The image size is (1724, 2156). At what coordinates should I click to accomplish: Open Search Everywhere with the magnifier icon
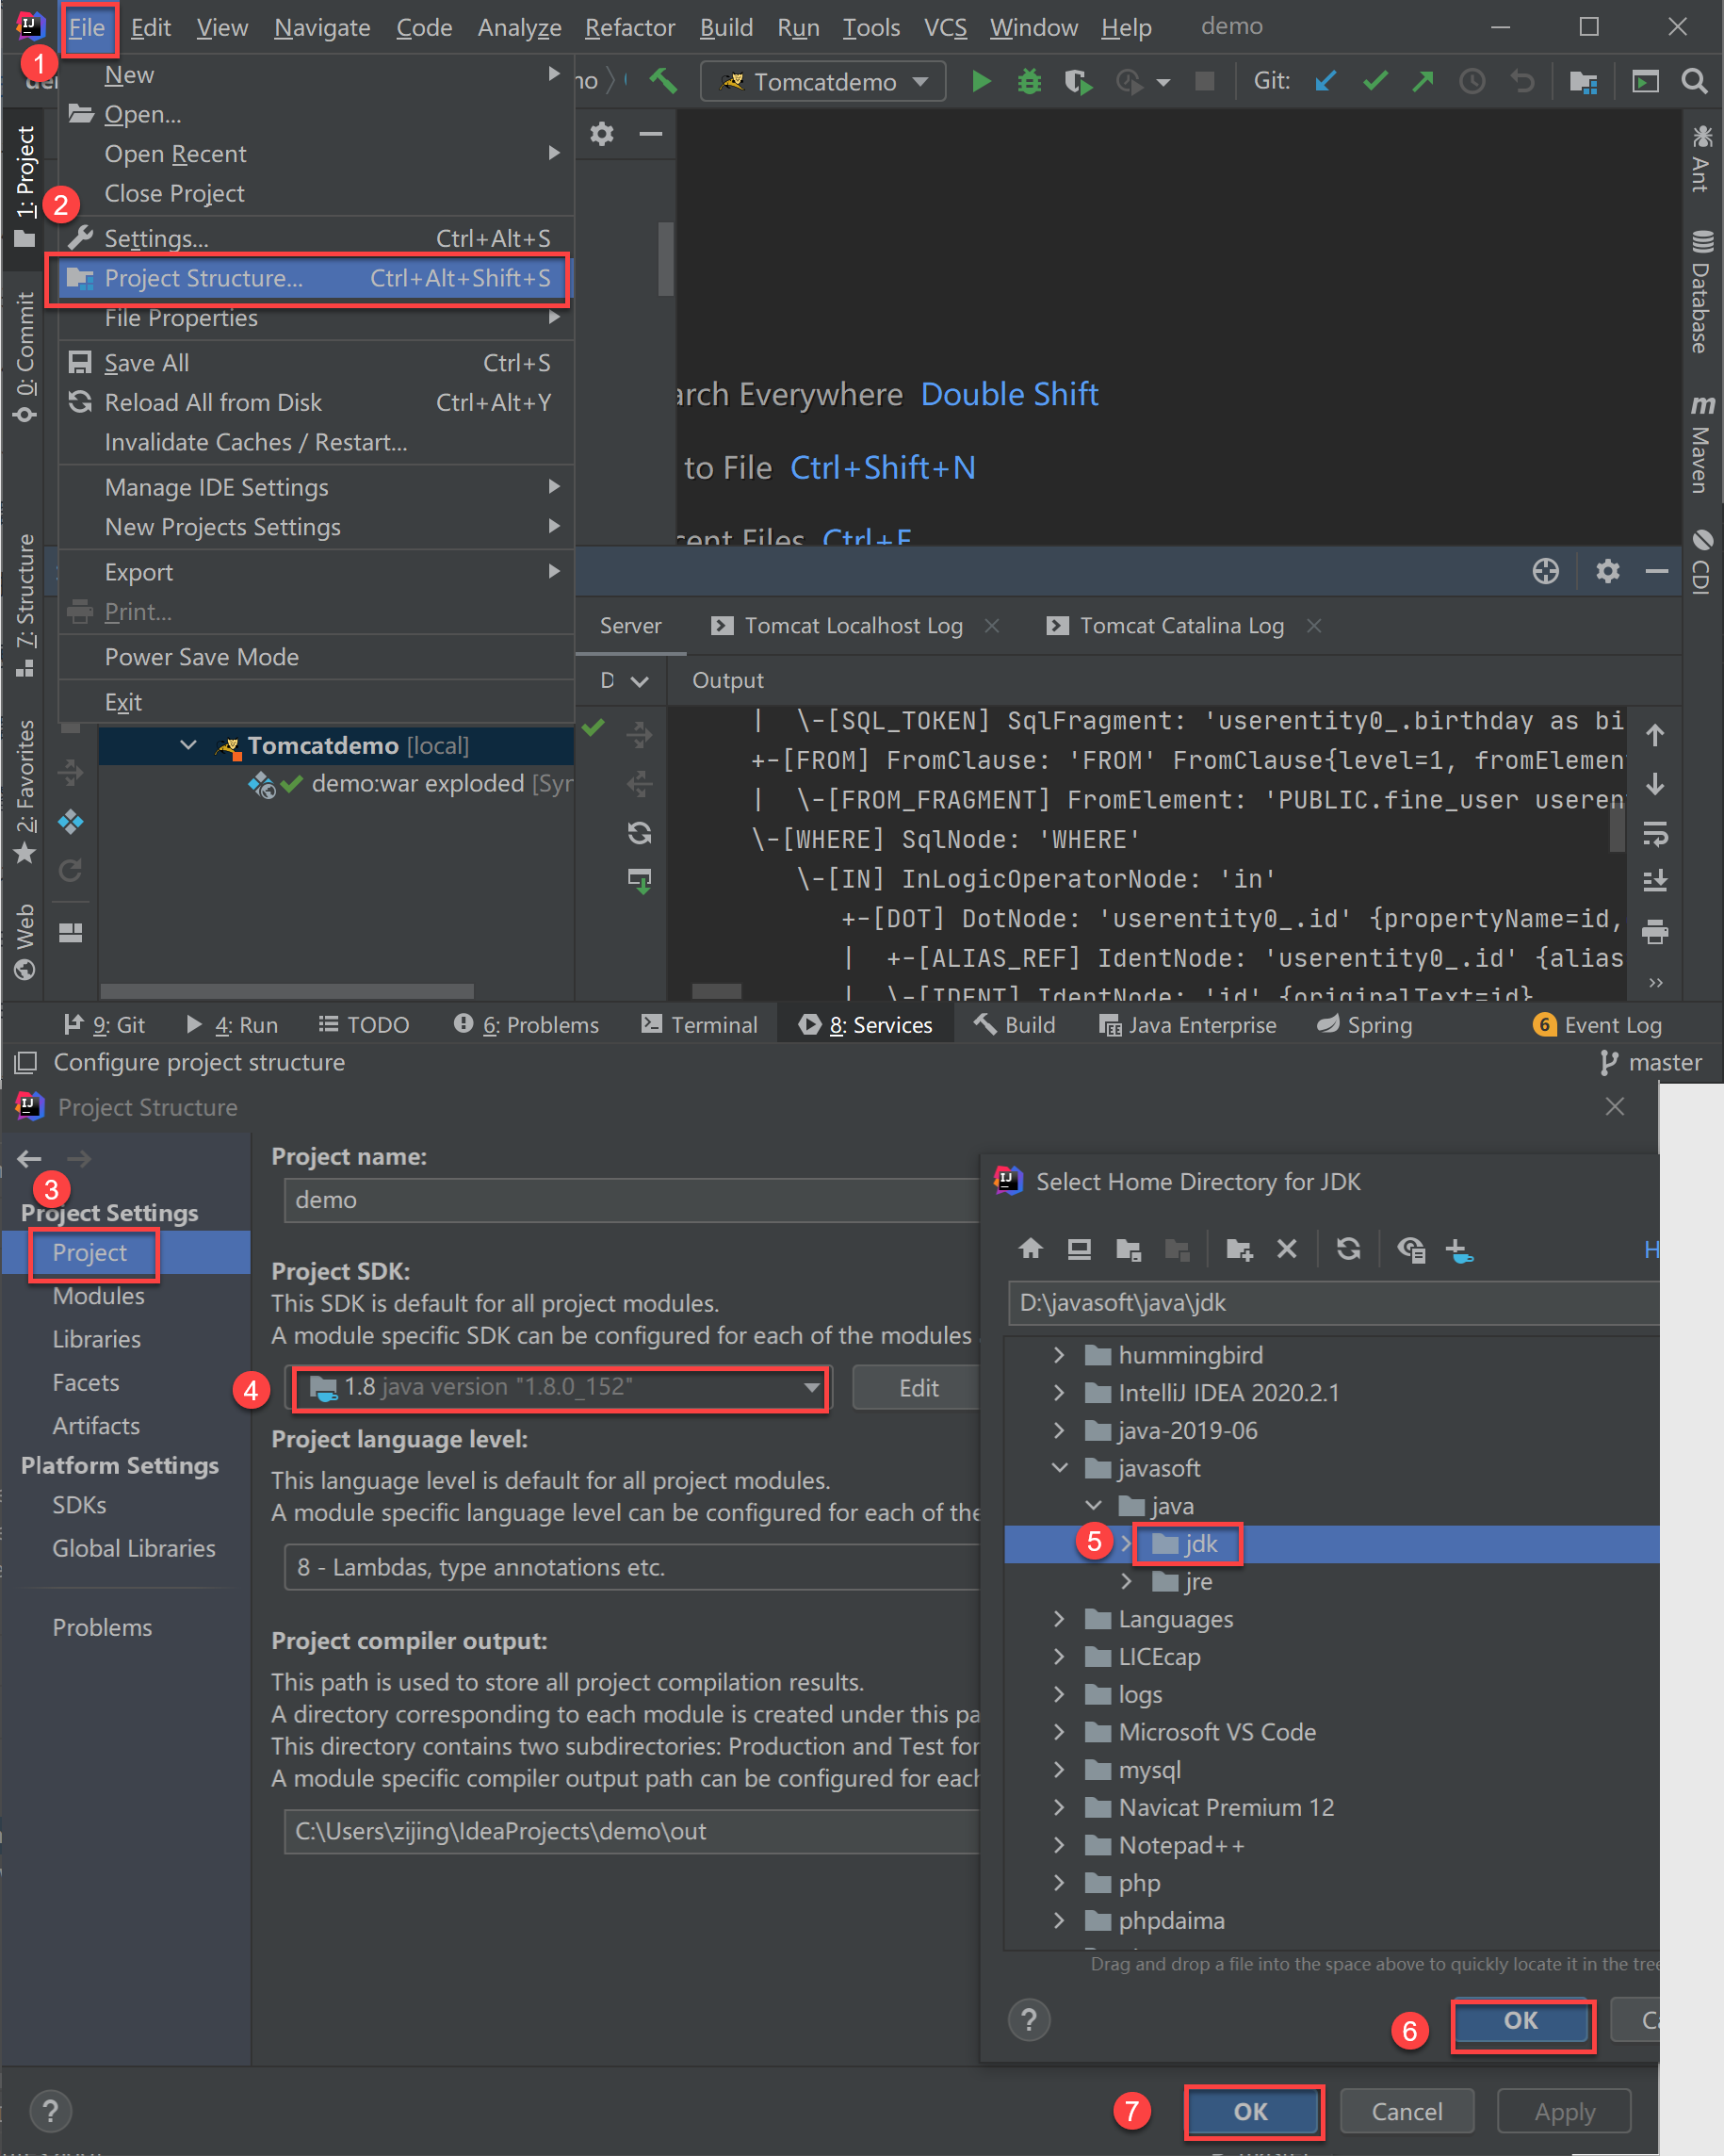tap(1694, 81)
